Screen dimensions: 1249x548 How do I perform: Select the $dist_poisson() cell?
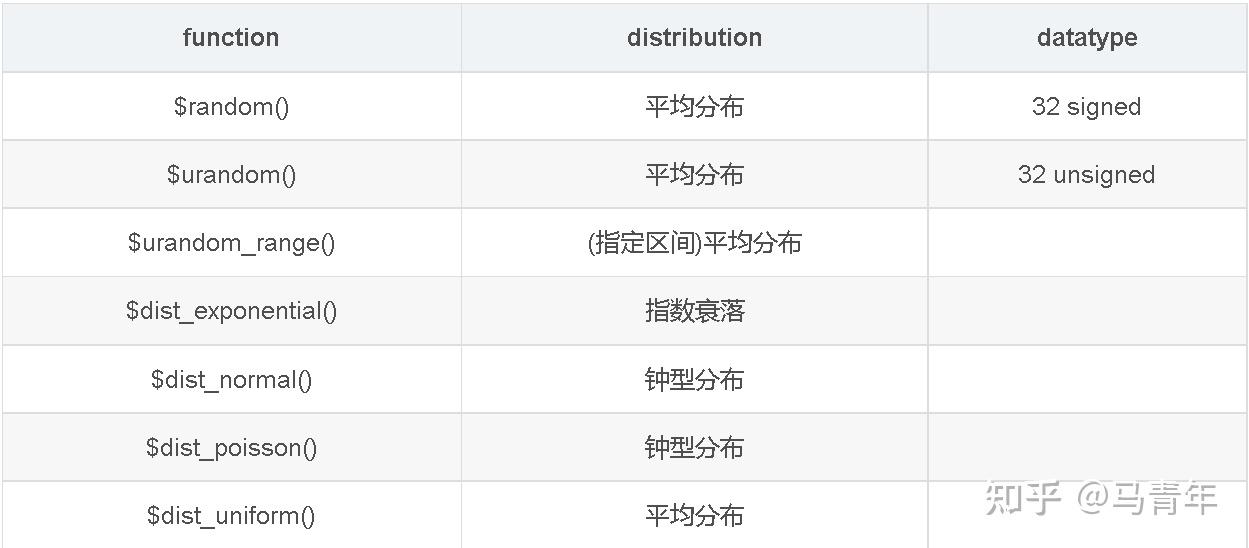231,448
